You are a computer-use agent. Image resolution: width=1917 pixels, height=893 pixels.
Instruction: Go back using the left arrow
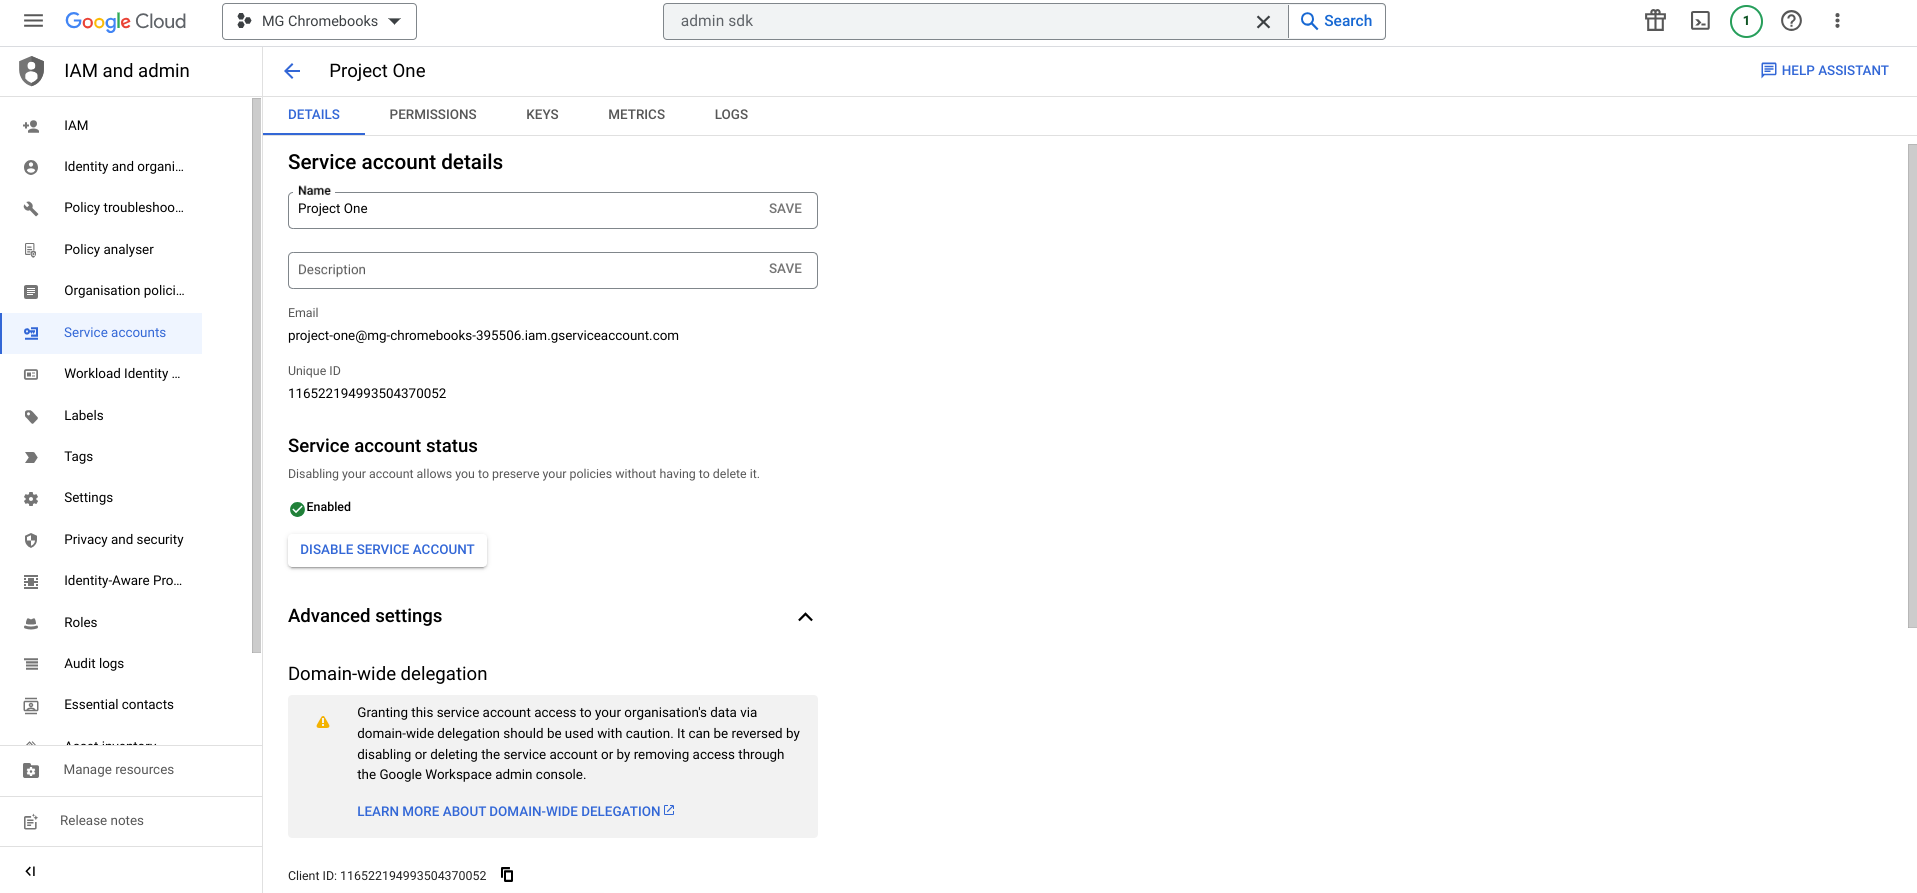tap(292, 71)
